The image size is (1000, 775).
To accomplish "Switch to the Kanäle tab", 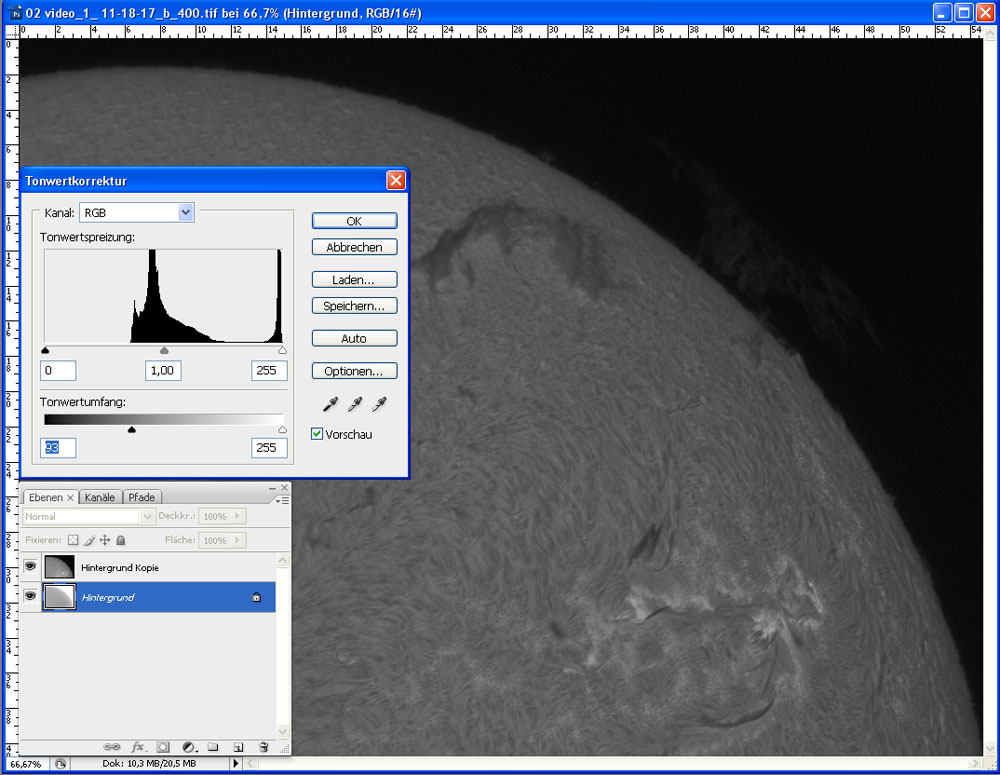I will pyautogui.click(x=99, y=498).
